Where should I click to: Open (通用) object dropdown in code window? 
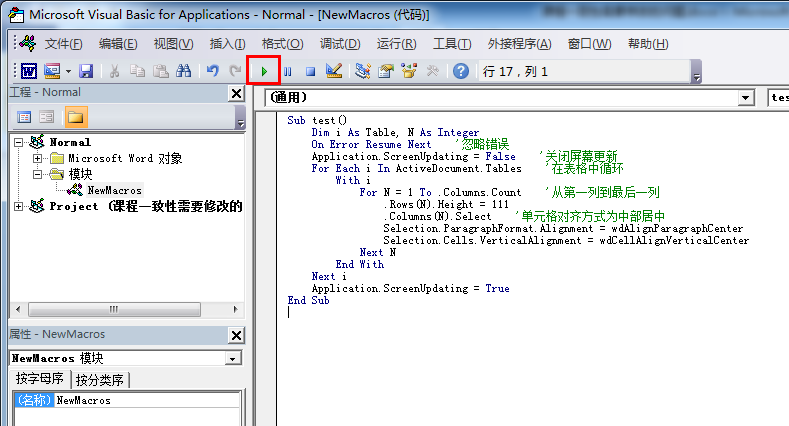tap(746, 98)
